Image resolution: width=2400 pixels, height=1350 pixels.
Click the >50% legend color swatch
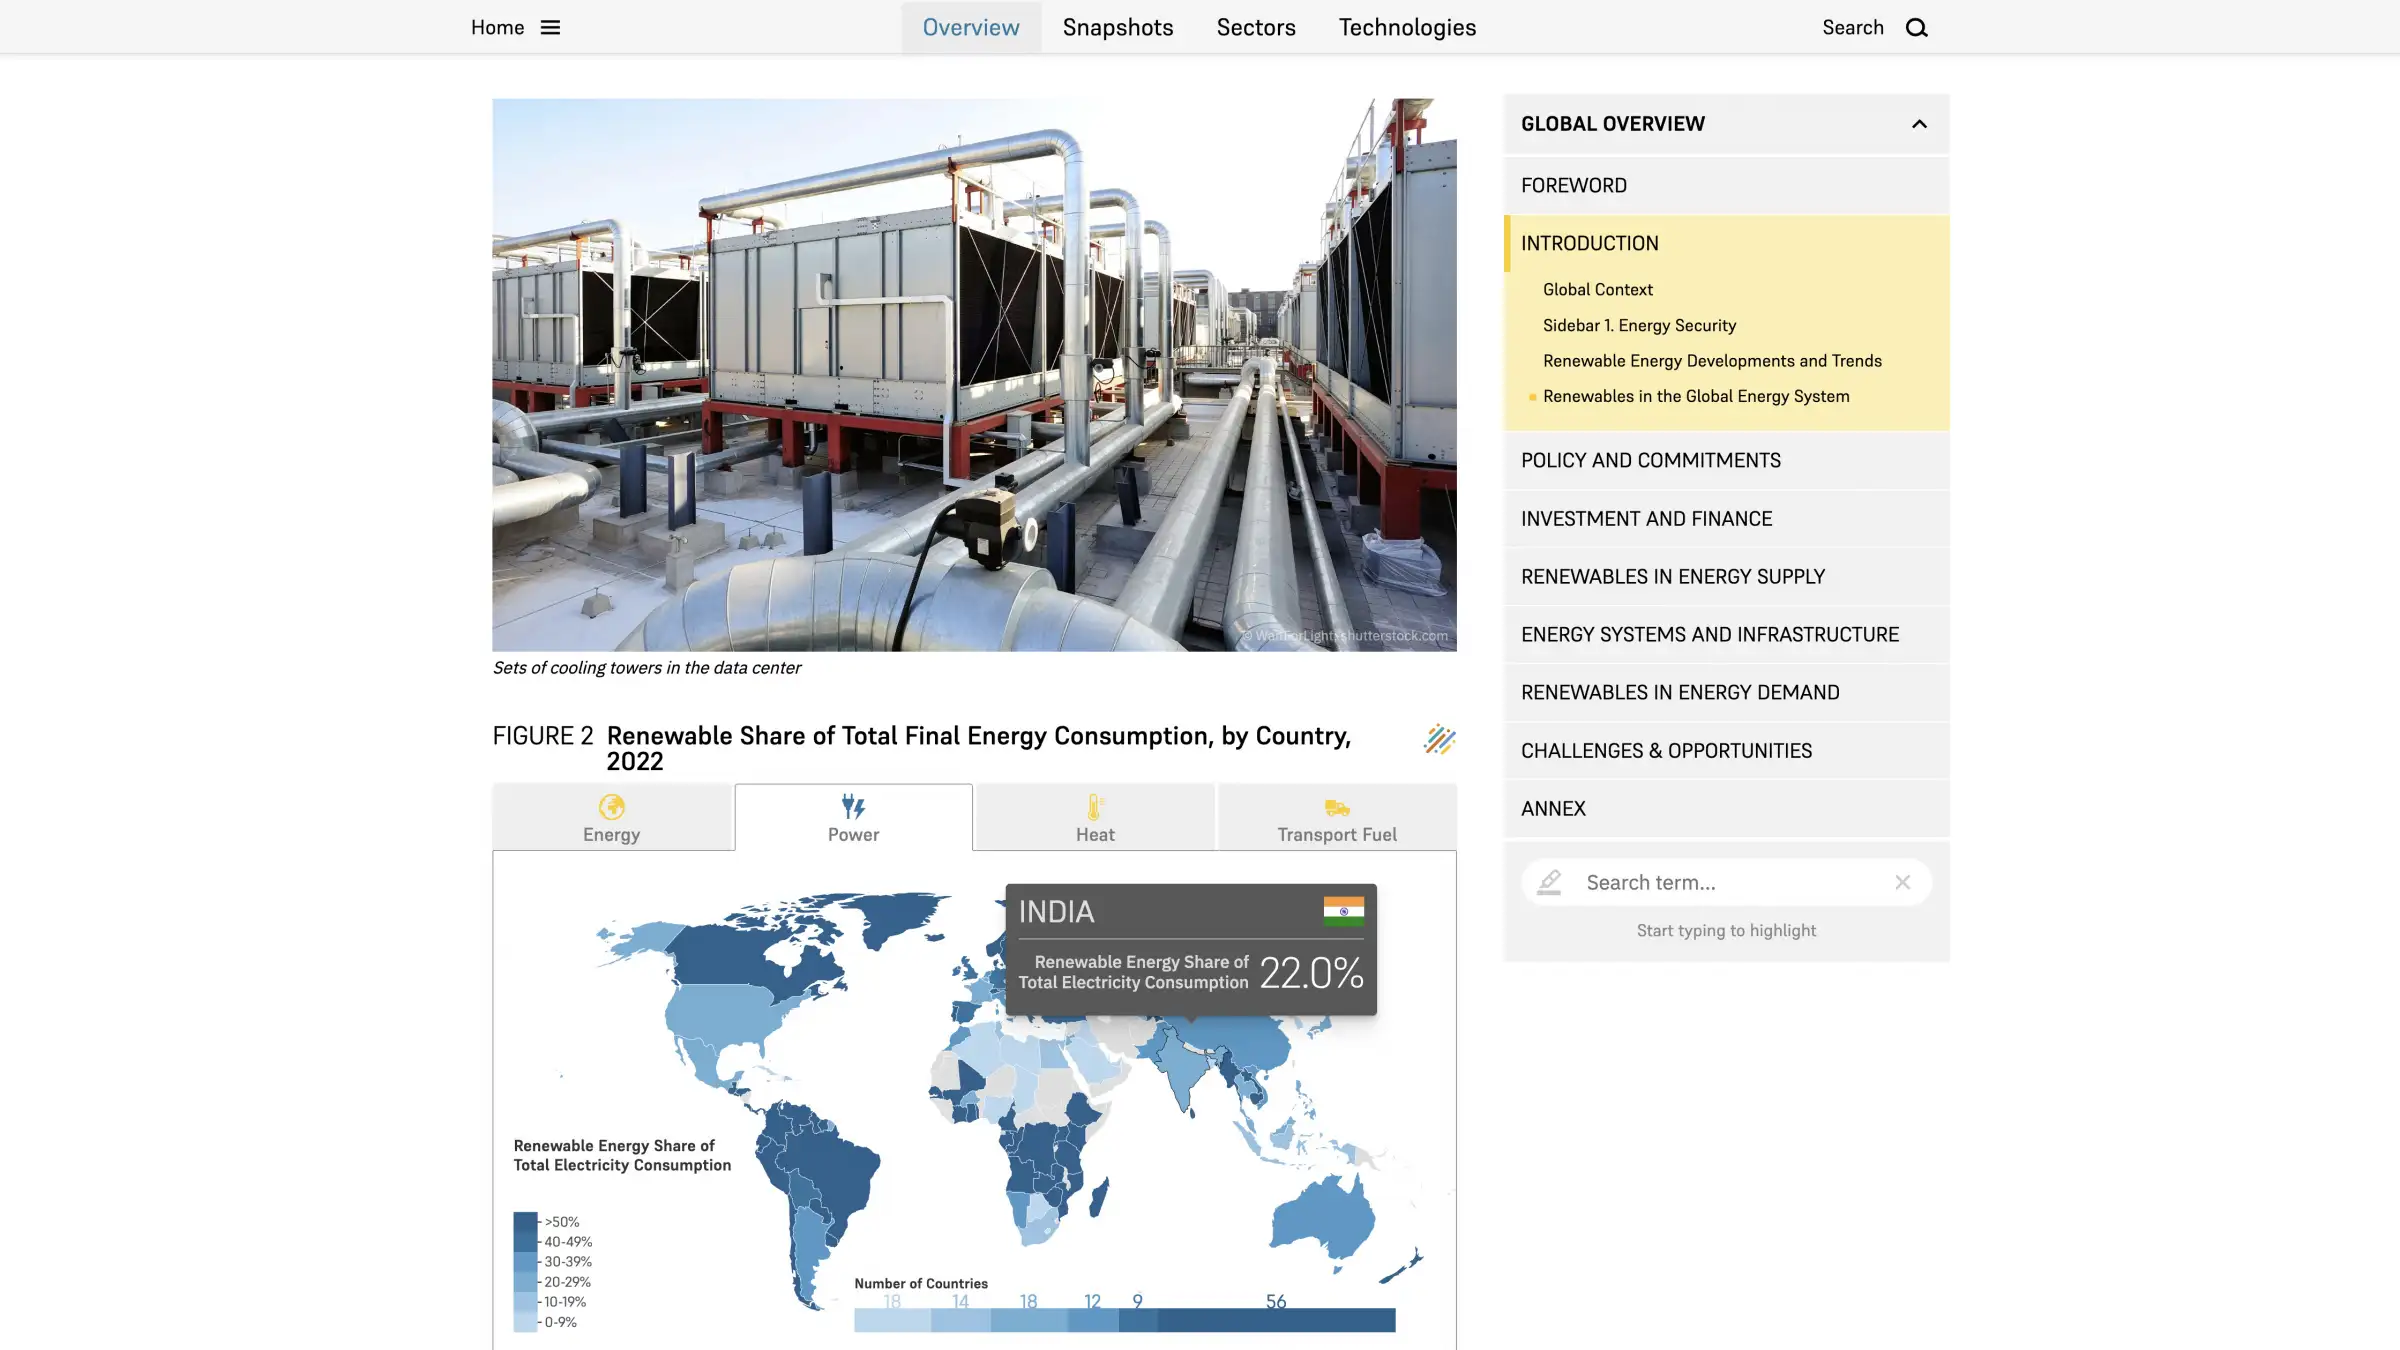525,1222
